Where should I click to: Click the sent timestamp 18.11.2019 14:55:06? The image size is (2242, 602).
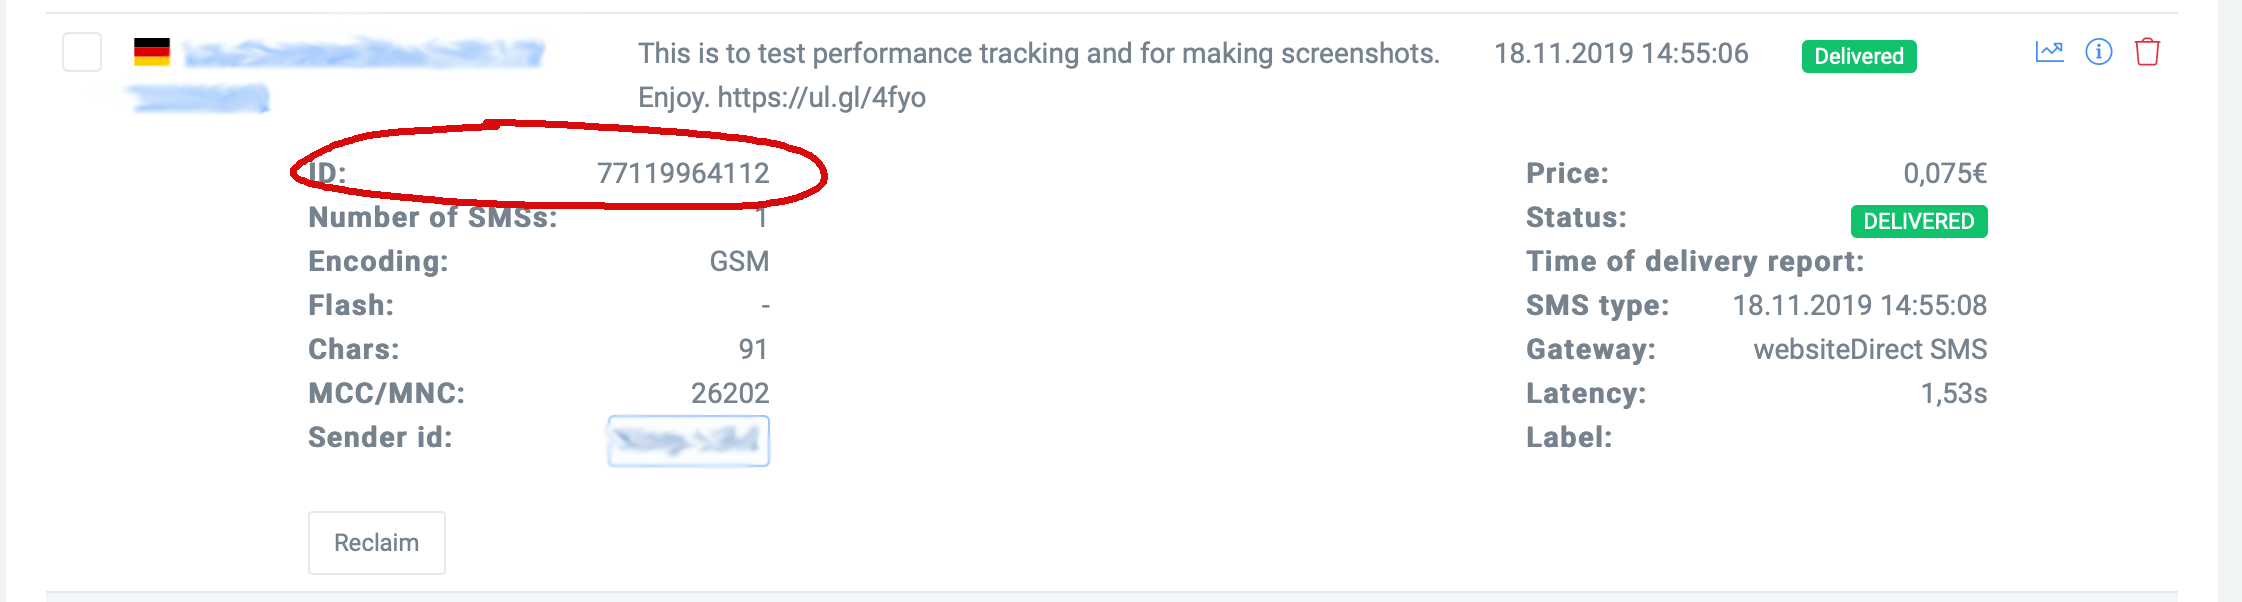(x=1620, y=54)
